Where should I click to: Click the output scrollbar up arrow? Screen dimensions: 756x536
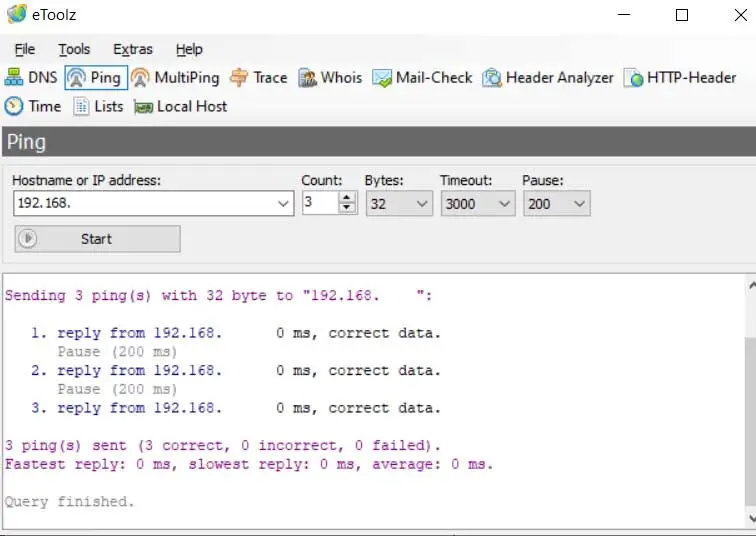tap(751, 285)
